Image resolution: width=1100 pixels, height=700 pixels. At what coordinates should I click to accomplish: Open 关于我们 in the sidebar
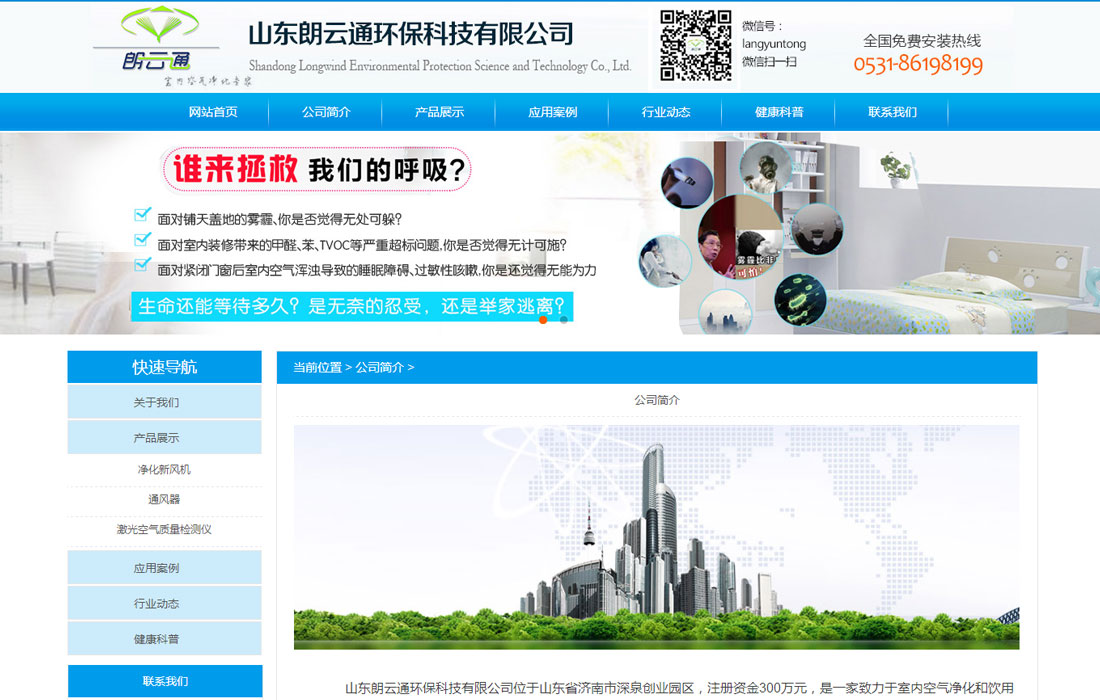(165, 402)
